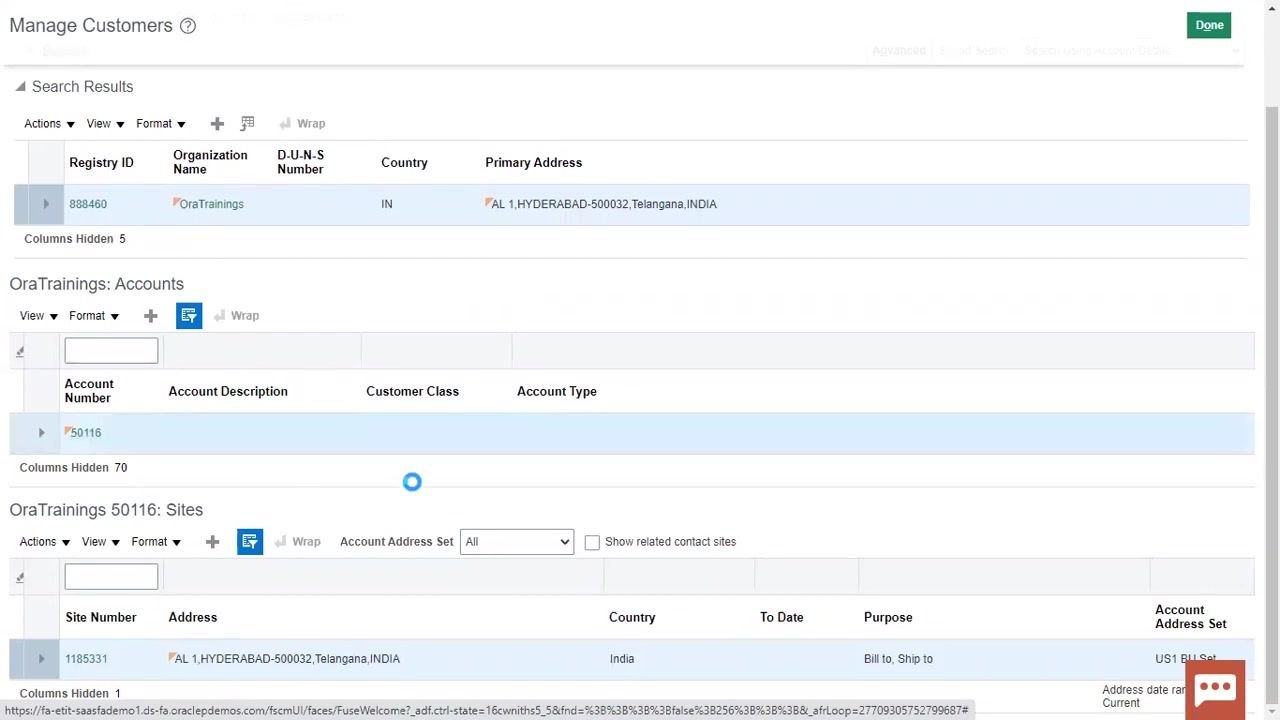Open site number 1185331 link
This screenshot has width=1280, height=720.
point(86,659)
